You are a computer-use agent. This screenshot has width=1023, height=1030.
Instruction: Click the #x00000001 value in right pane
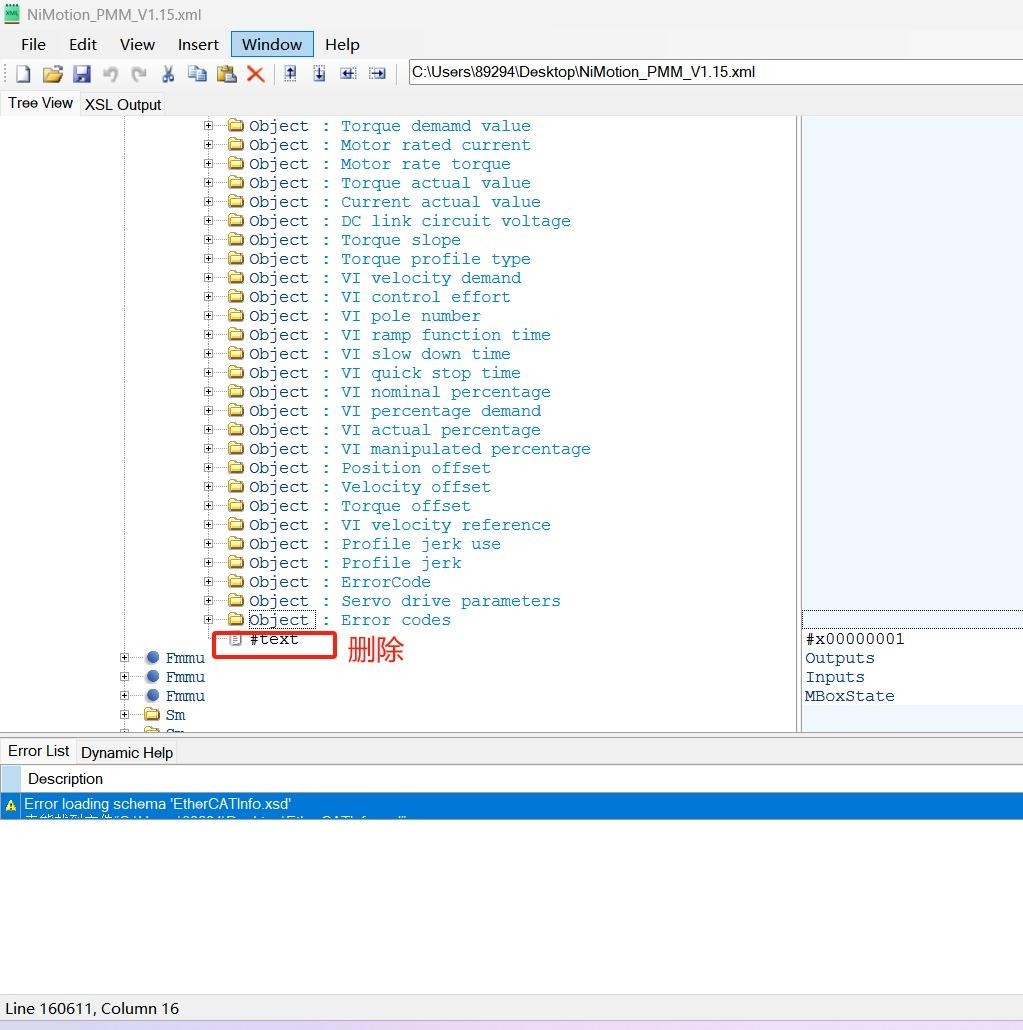(855, 639)
